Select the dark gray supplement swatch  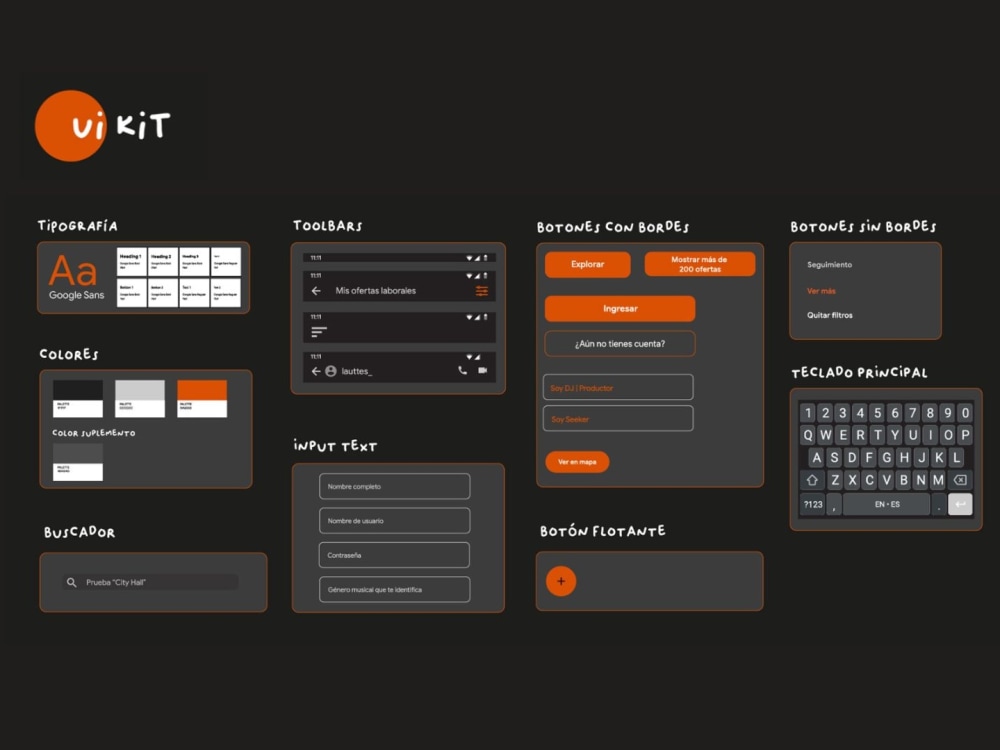(x=78, y=462)
